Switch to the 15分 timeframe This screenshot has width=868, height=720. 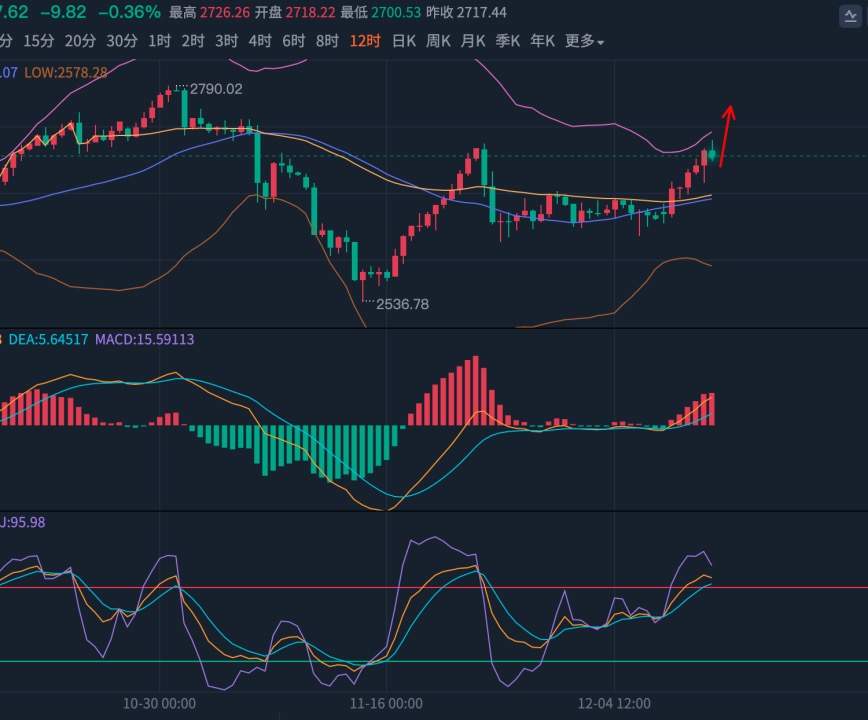(x=39, y=41)
